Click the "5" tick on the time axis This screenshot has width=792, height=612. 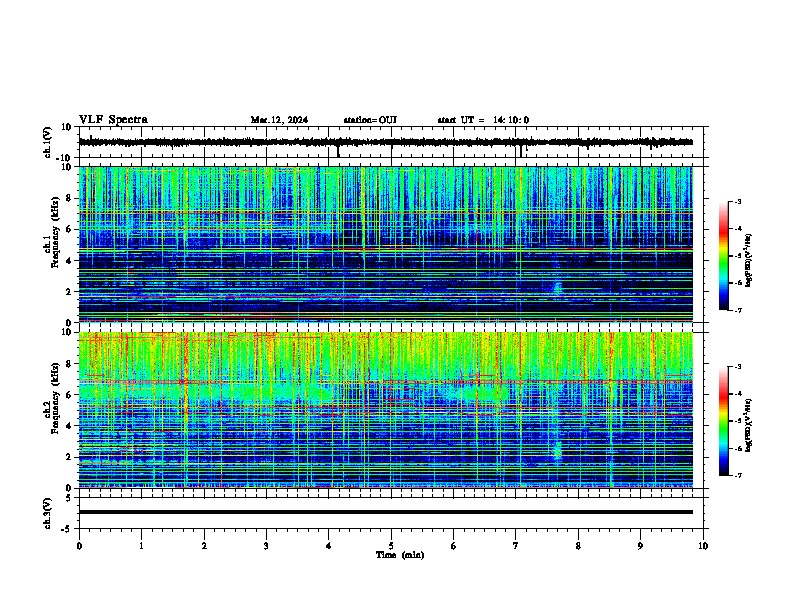click(x=391, y=546)
